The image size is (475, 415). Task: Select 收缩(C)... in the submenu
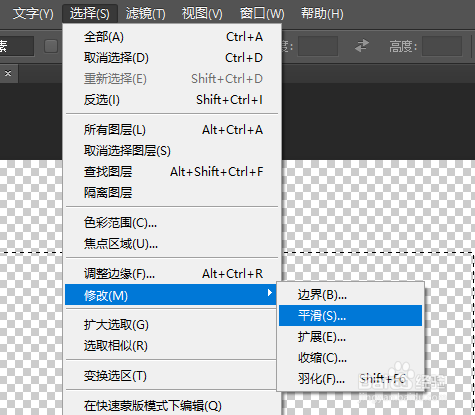coord(350,358)
